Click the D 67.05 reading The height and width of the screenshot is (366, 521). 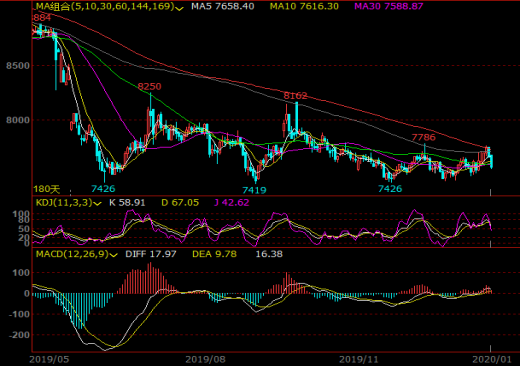click(180, 203)
